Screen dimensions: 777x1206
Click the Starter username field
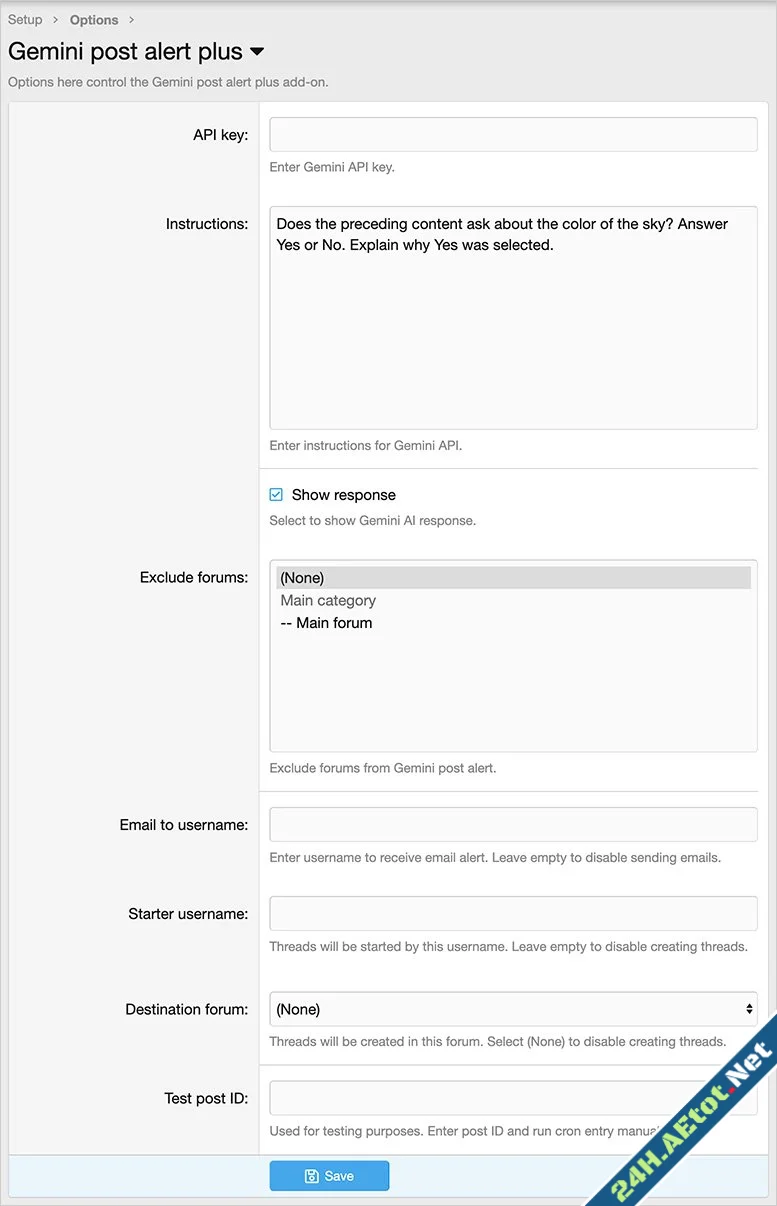(513, 913)
